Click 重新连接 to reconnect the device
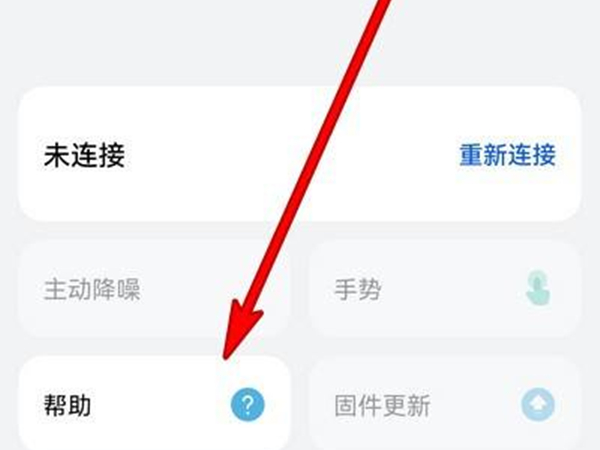600x450 pixels. 507,155
